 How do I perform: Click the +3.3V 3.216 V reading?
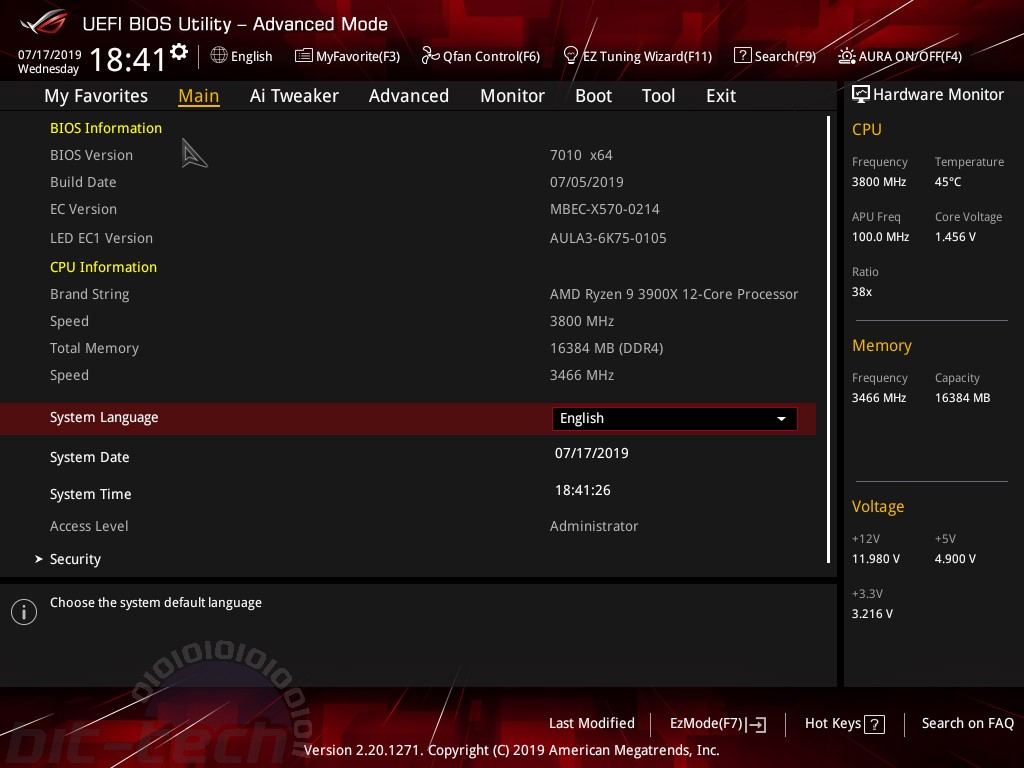[x=872, y=614]
